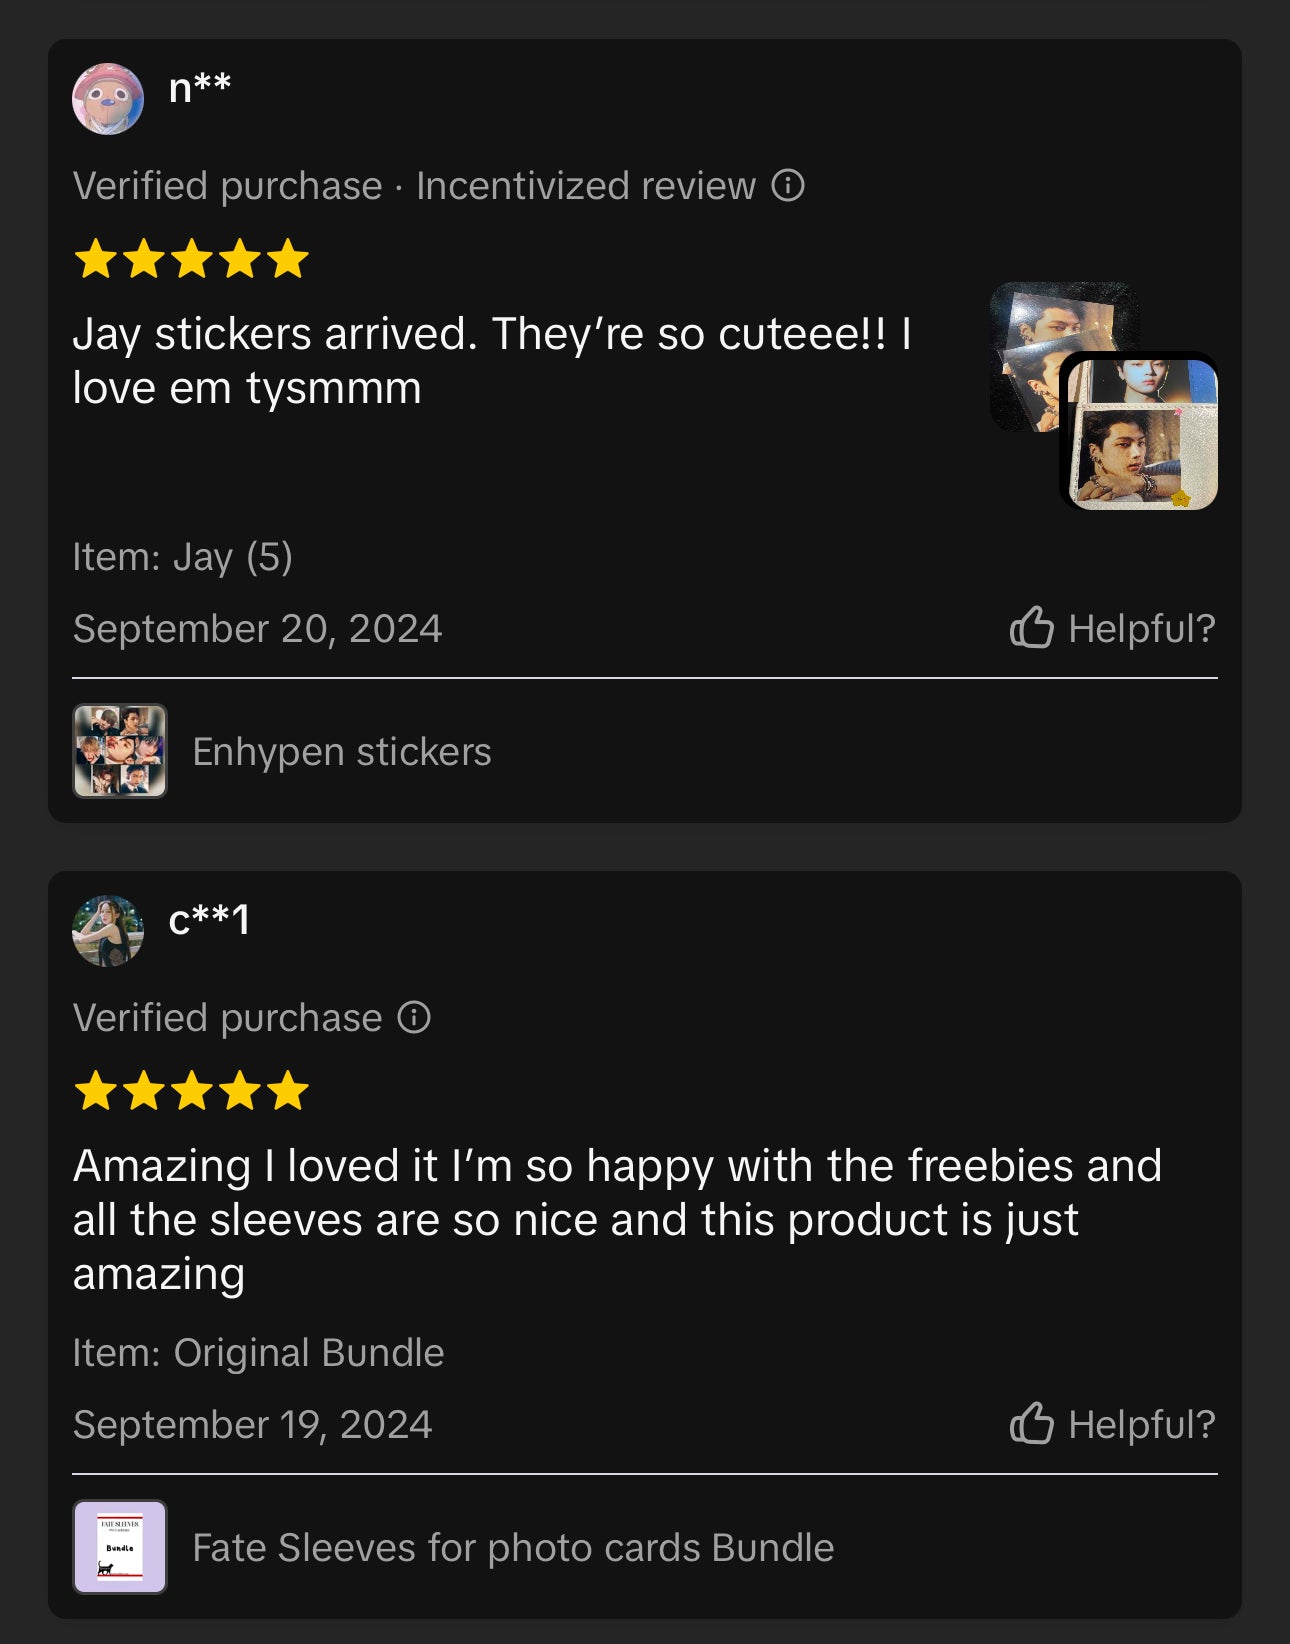The image size is (1290, 1644).
Task: Open info icon next to Incentivized review
Action: tap(788, 186)
